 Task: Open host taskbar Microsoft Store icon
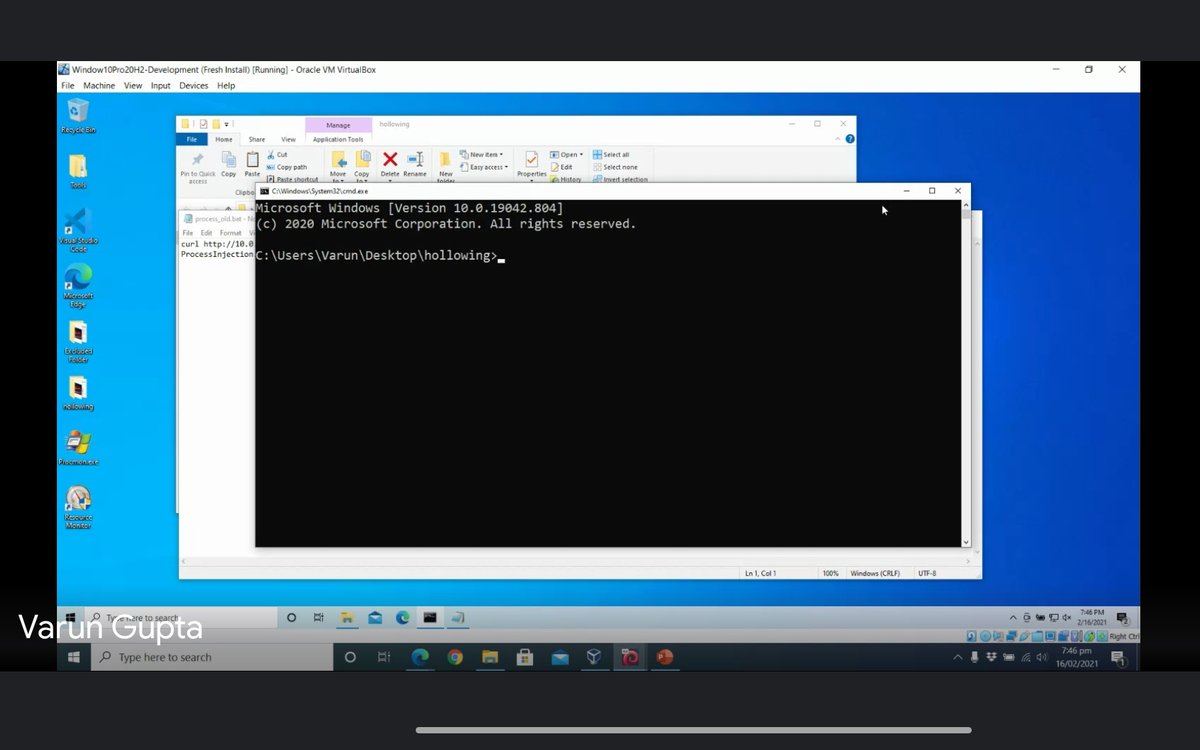click(524, 657)
